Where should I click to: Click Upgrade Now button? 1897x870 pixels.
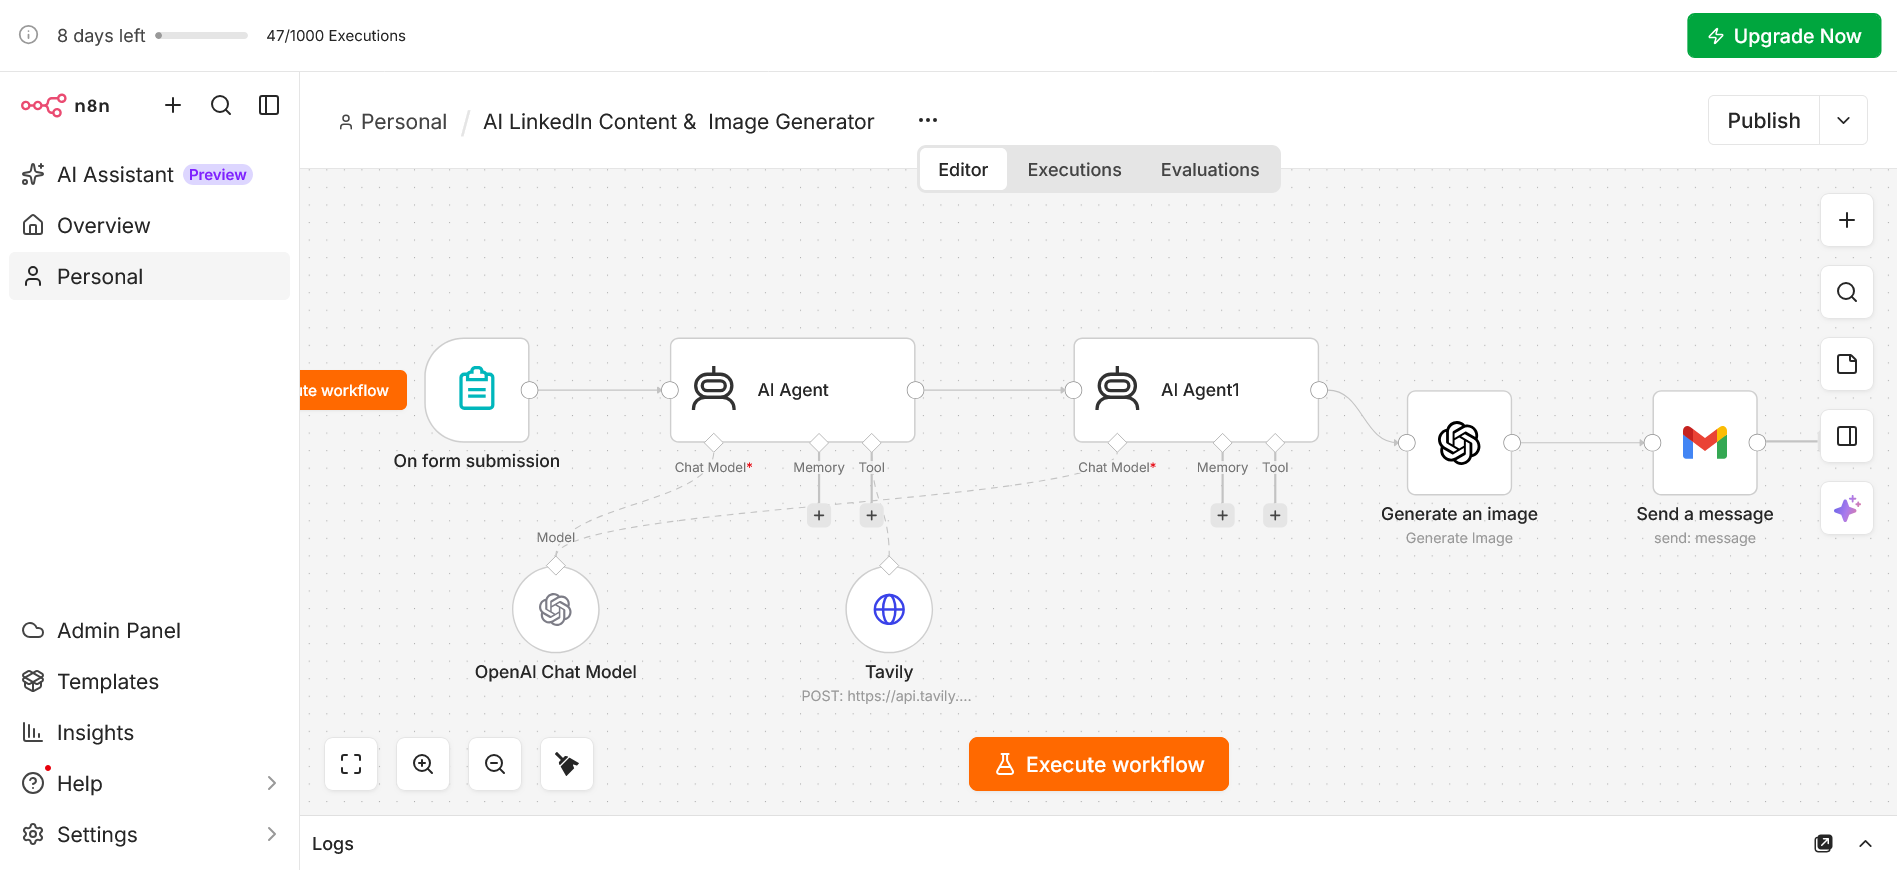point(1784,36)
